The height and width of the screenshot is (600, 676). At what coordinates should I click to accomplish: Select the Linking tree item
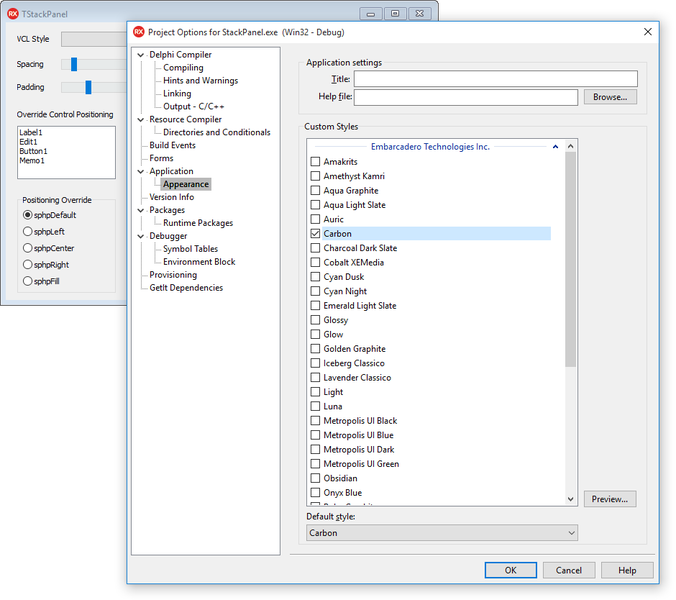tap(177, 94)
